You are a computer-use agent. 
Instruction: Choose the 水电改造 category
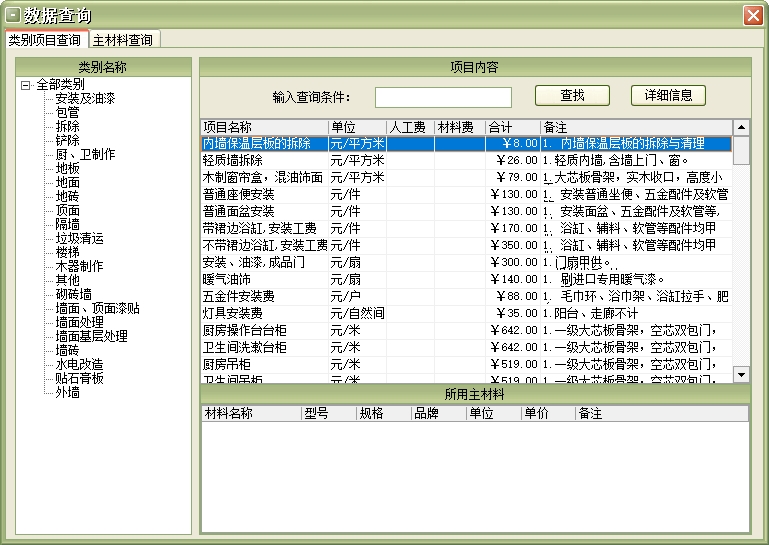79,365
